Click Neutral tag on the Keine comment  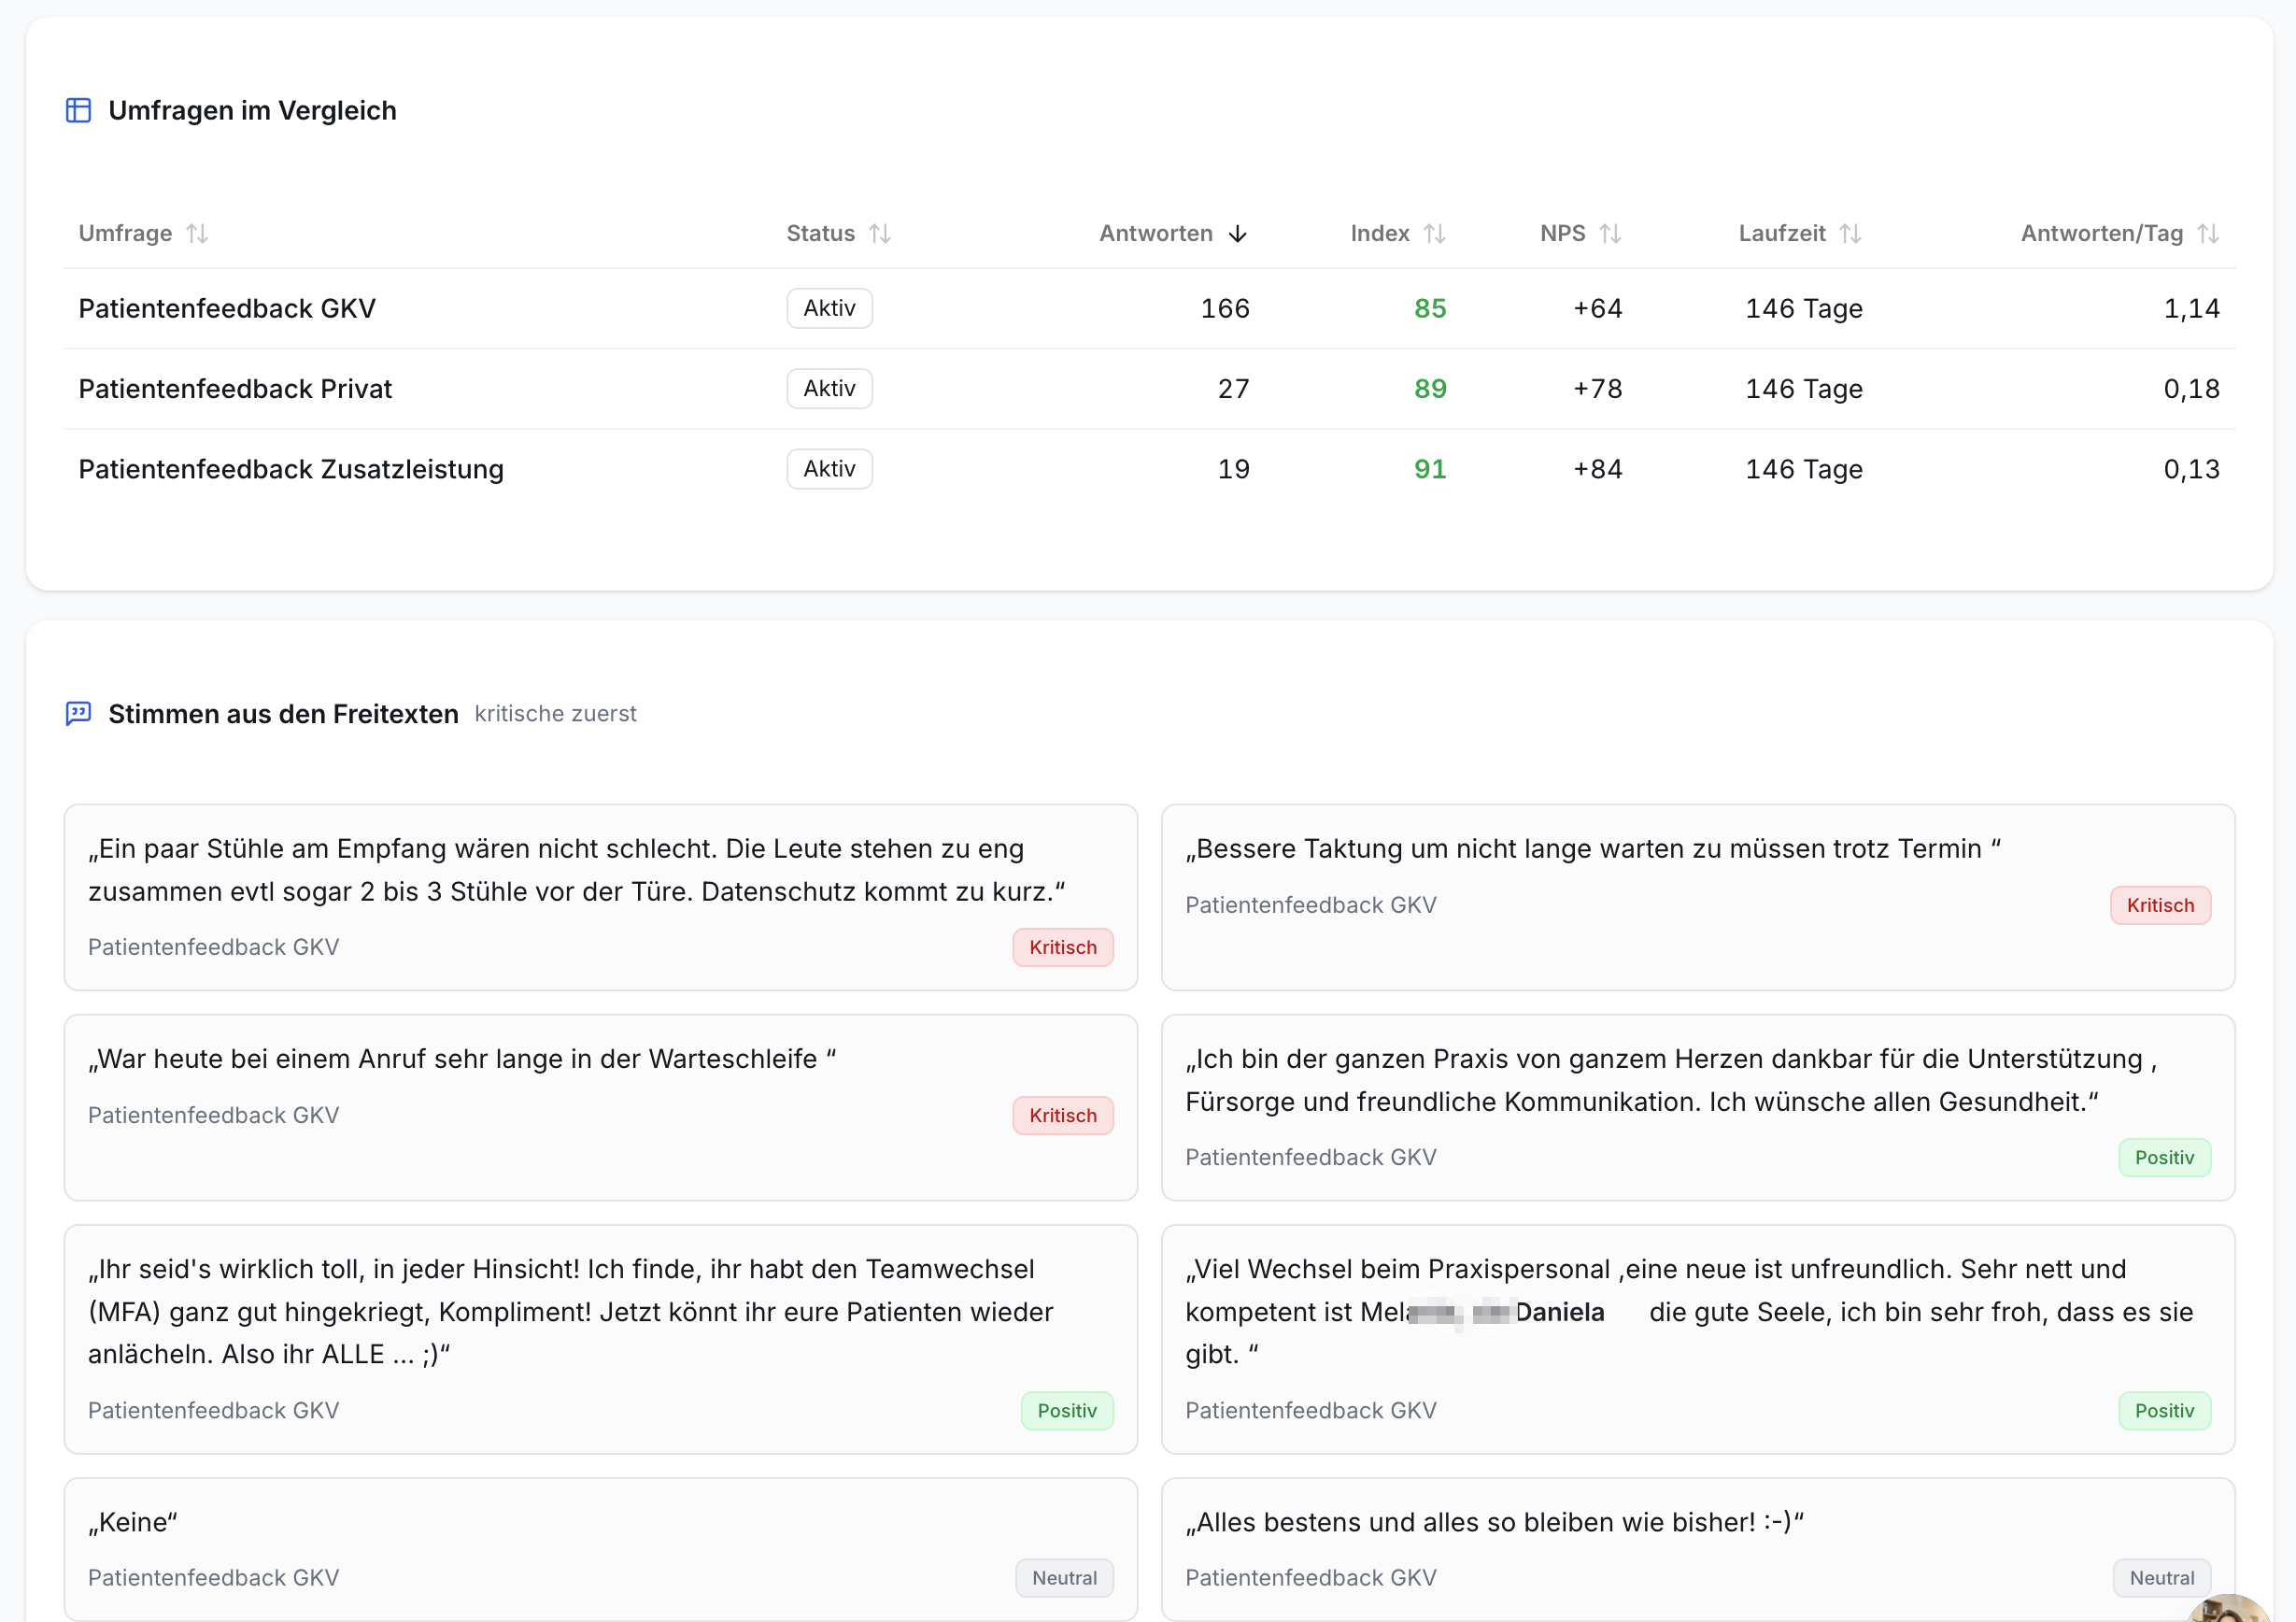click(x=1064, y=1578)
